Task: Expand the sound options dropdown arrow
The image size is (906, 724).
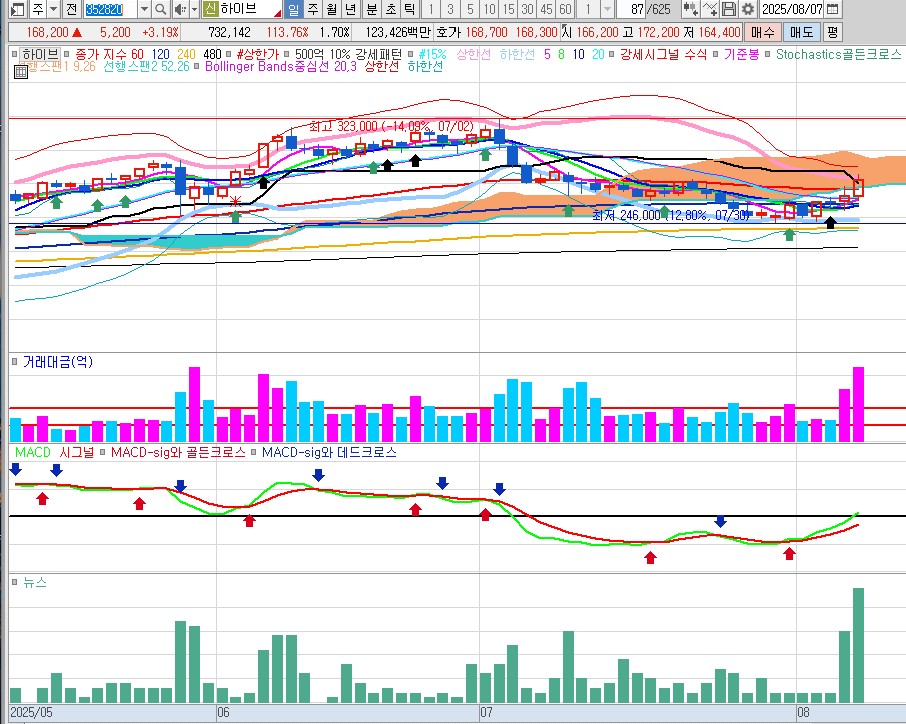Action: coord(194,9)
